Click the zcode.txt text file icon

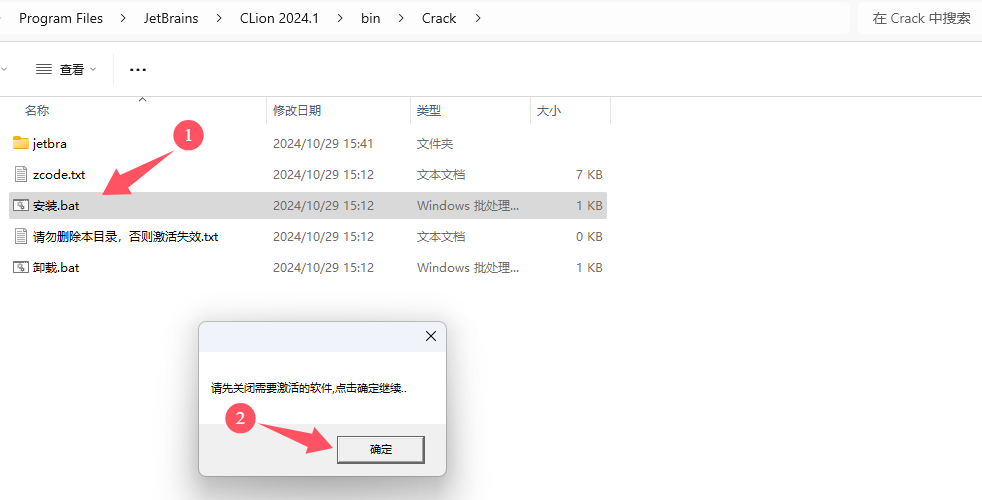pos(21,174)
